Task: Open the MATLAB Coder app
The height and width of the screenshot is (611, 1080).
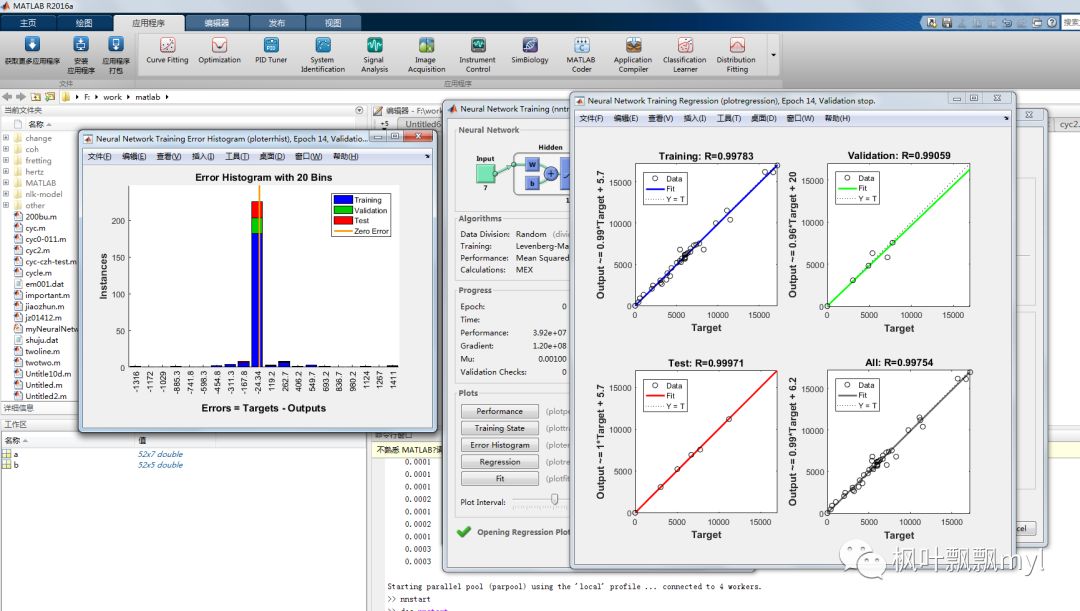Action: 581,55
